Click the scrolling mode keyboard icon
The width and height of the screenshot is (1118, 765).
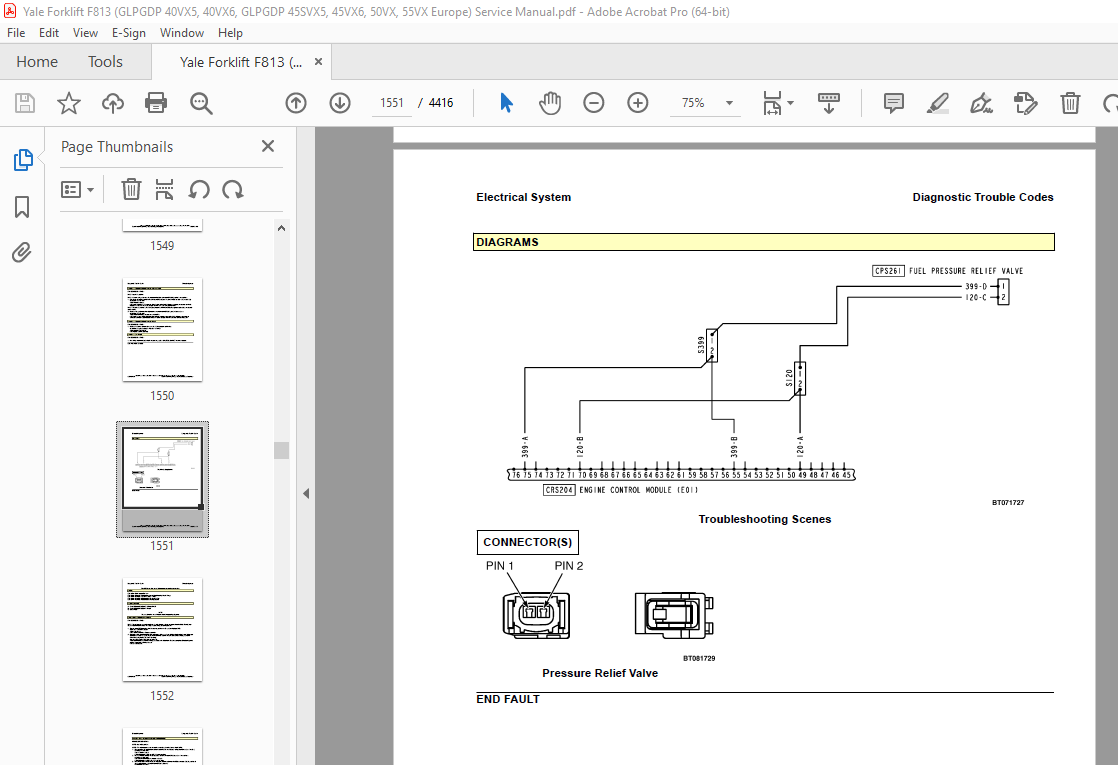pyautogui.click(x=829, y=103)
